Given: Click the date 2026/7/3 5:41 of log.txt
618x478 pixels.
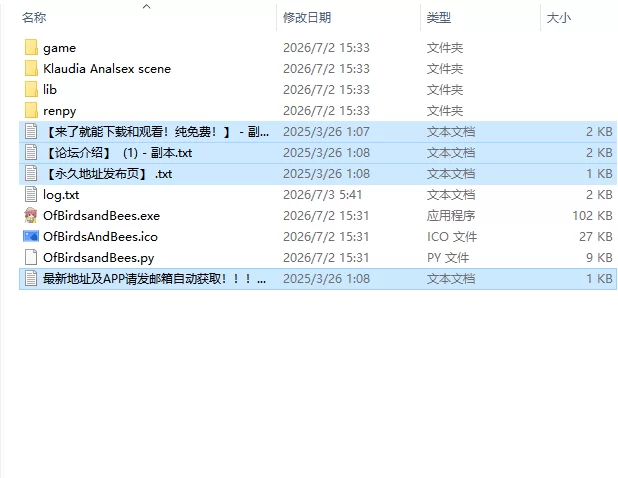Looking at the screenshot, I should click(322, 195).
